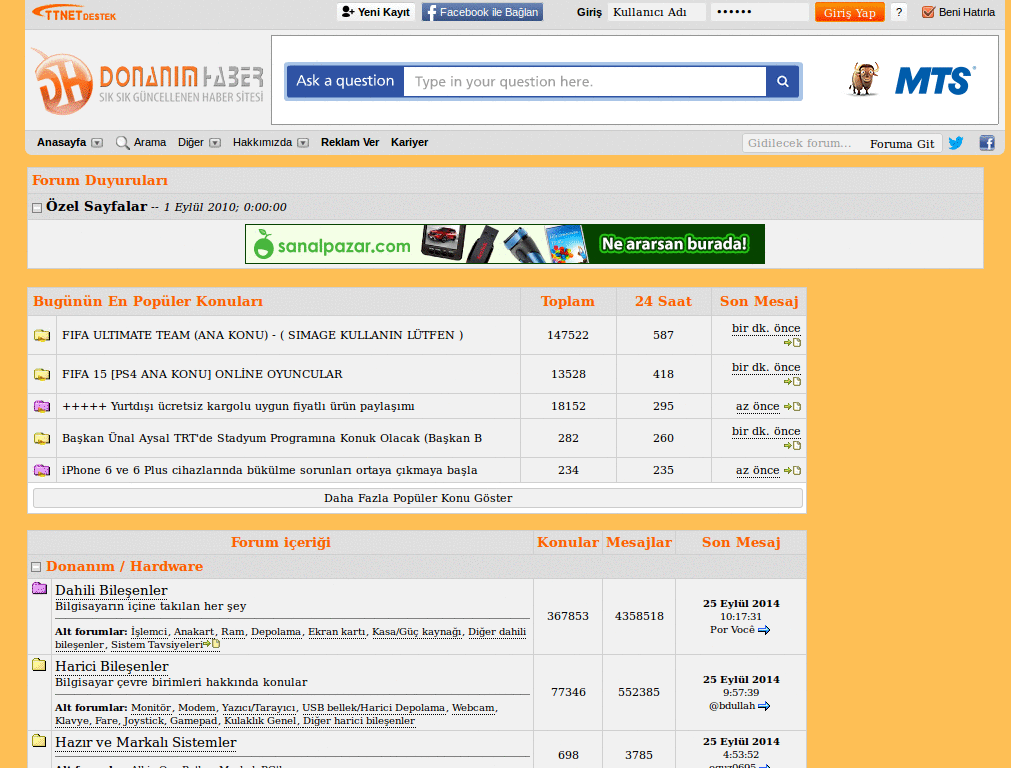Click folder icon of FIFA ULTIMATE TEAM topic
Viewport: 1024px width, 768px height.
pyautogui.click(x=42, y=336)
